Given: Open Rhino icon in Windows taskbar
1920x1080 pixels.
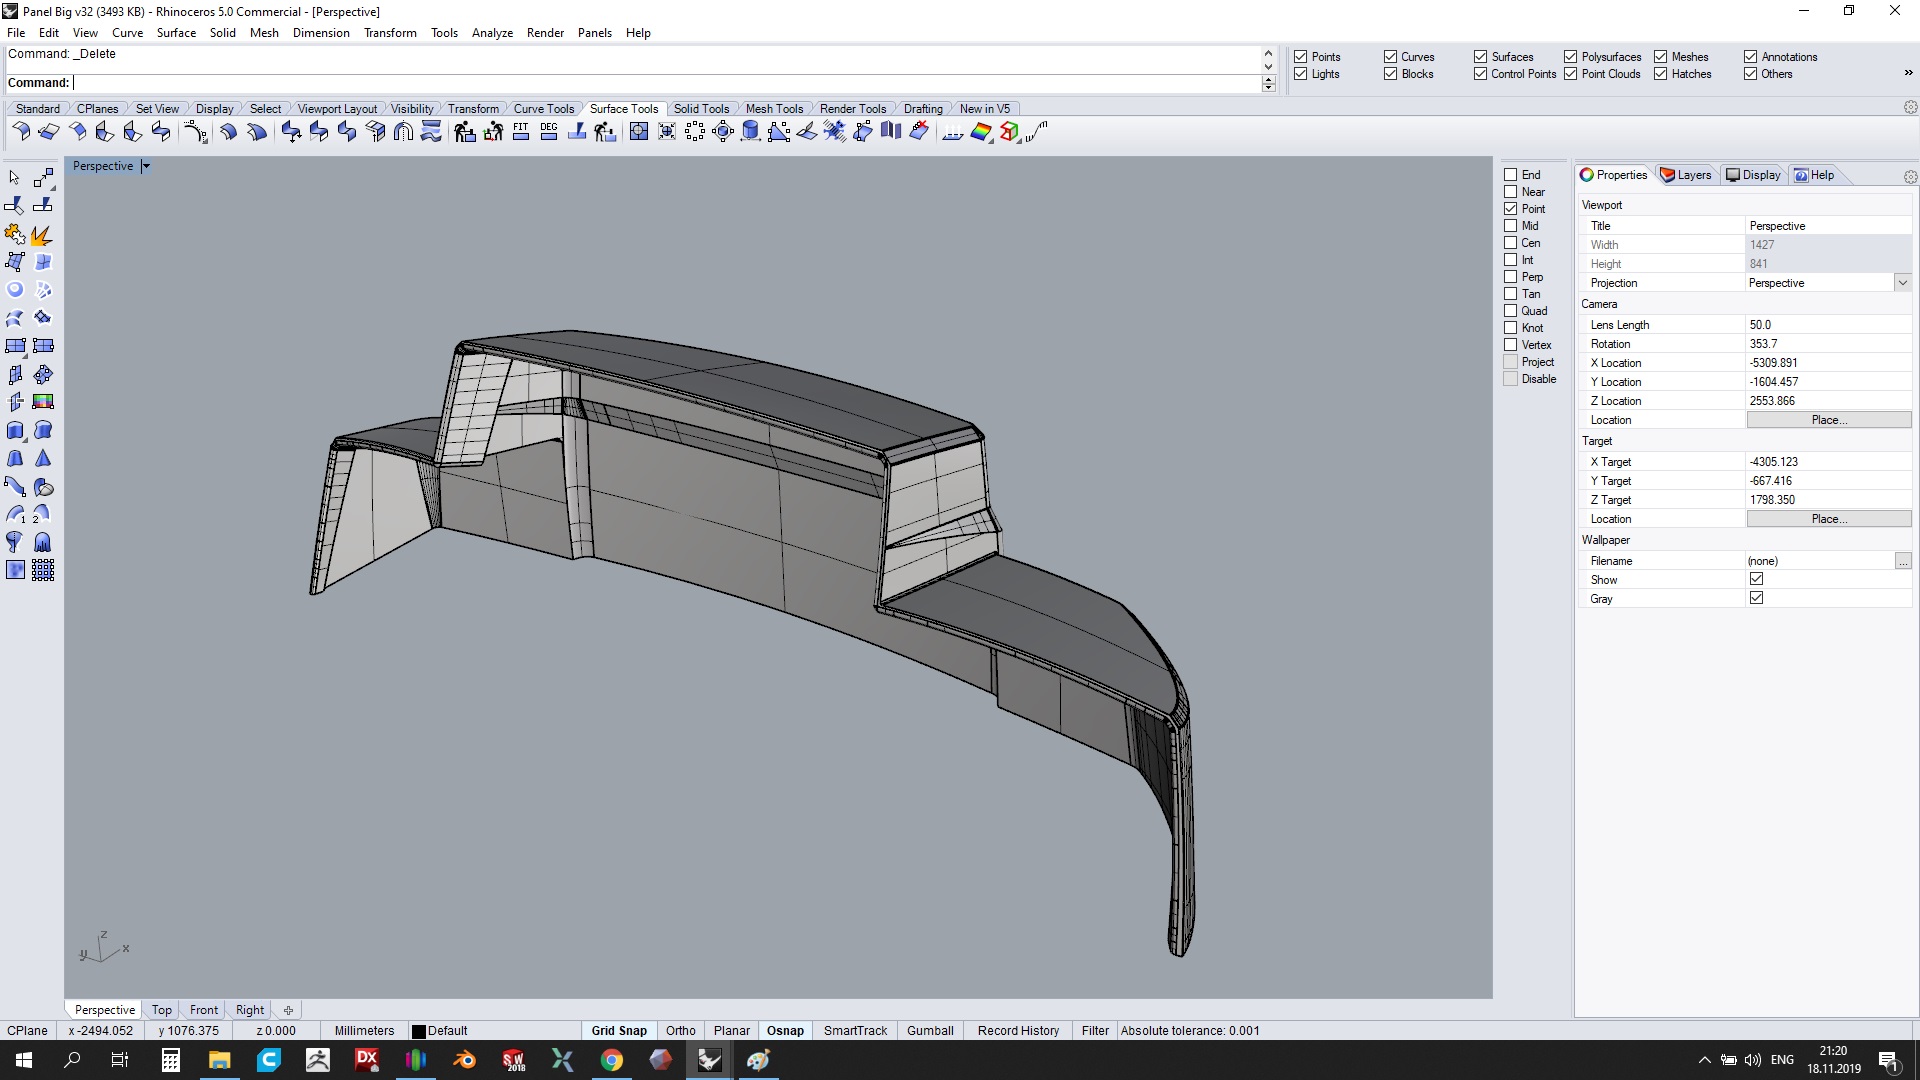Looking at the screenshot, I should pos(709,1060).
